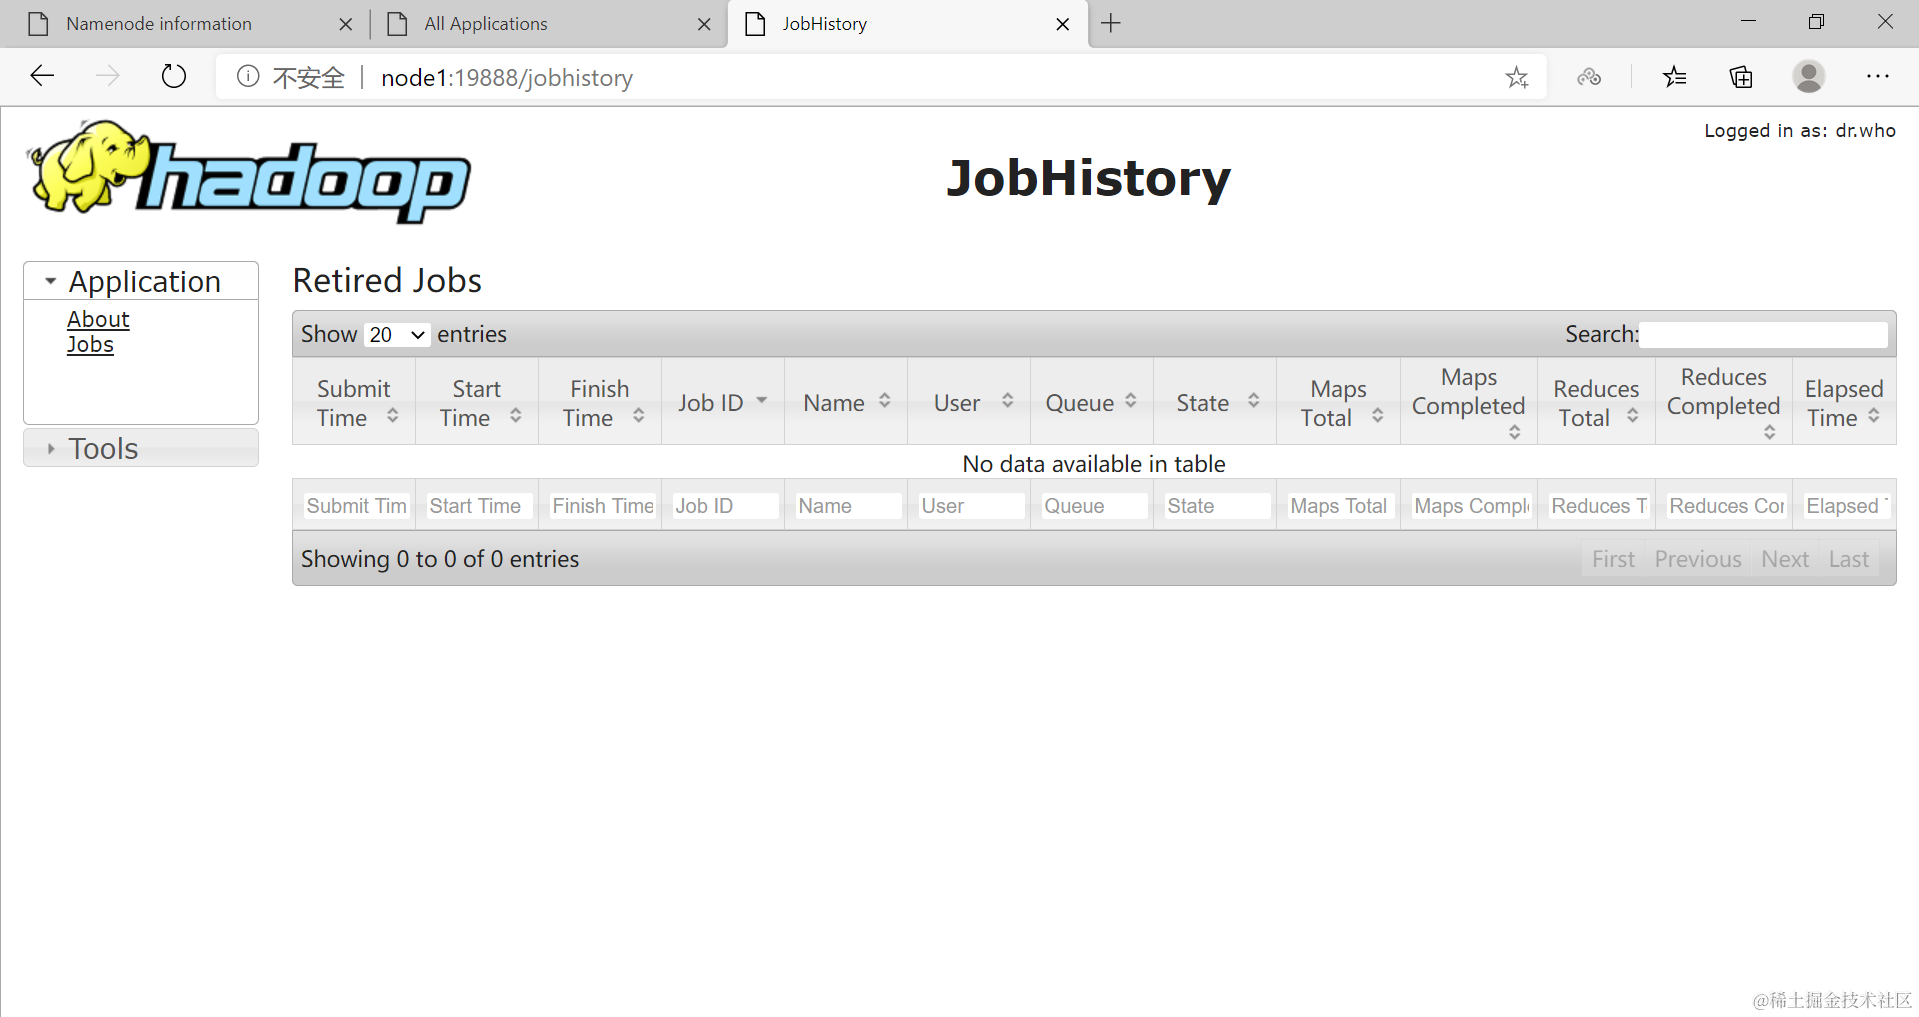Open a new browser tab
Image resolution: width=1919 pixels, height=1017 pixels.
1110,23
